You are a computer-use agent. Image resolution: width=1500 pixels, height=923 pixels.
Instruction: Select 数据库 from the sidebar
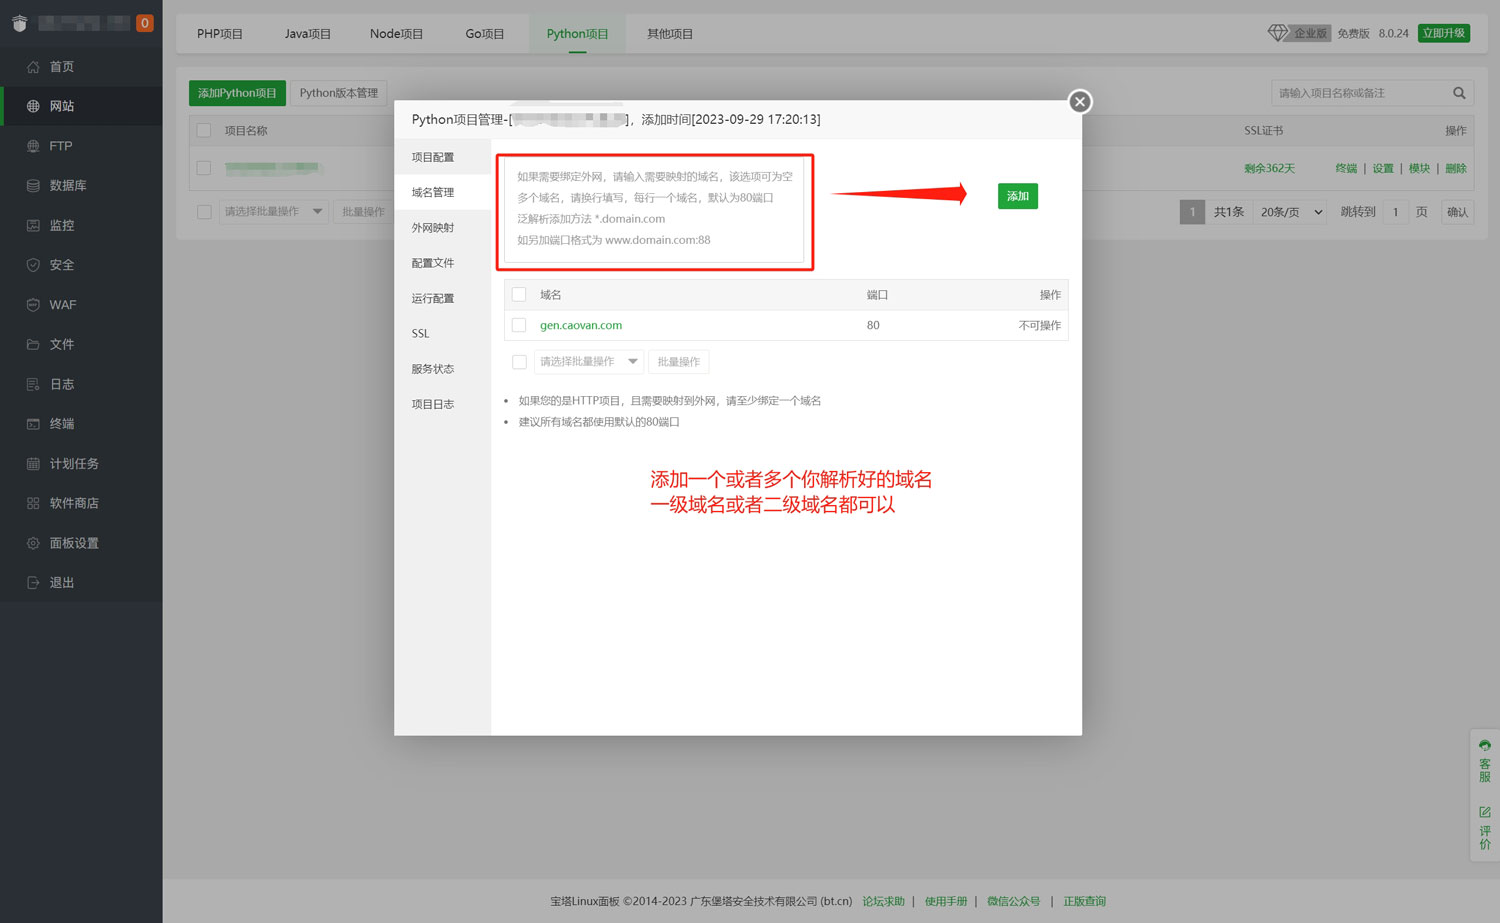coord(66,185)
